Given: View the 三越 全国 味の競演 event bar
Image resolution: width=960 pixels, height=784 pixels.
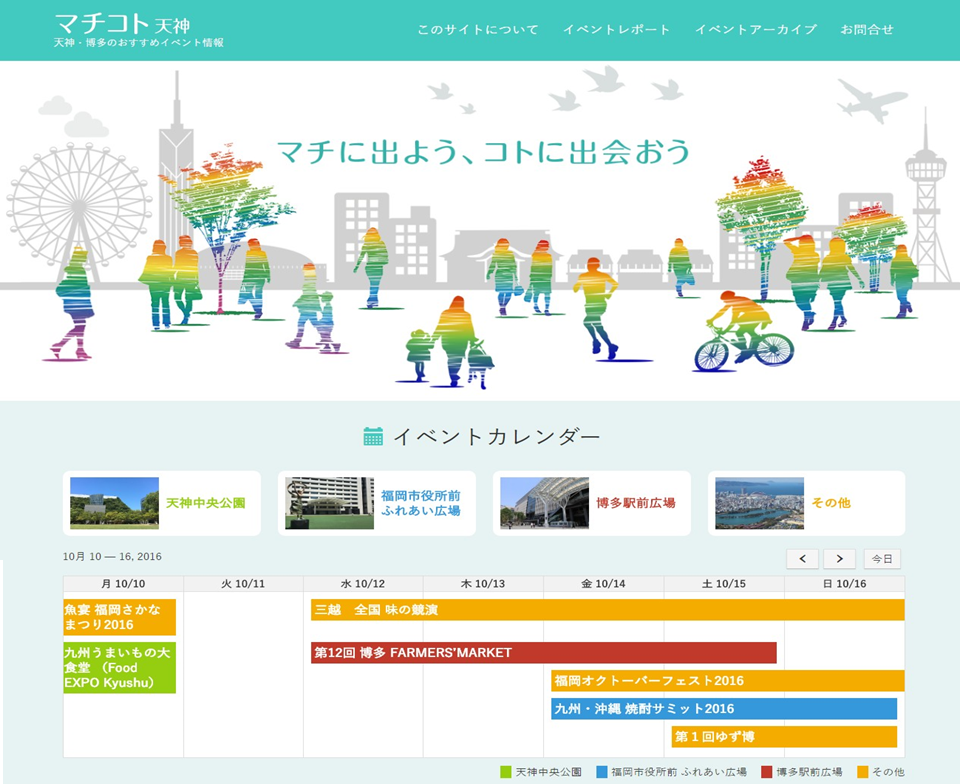Looking at the screenshot, I should [x=607, y=609].
